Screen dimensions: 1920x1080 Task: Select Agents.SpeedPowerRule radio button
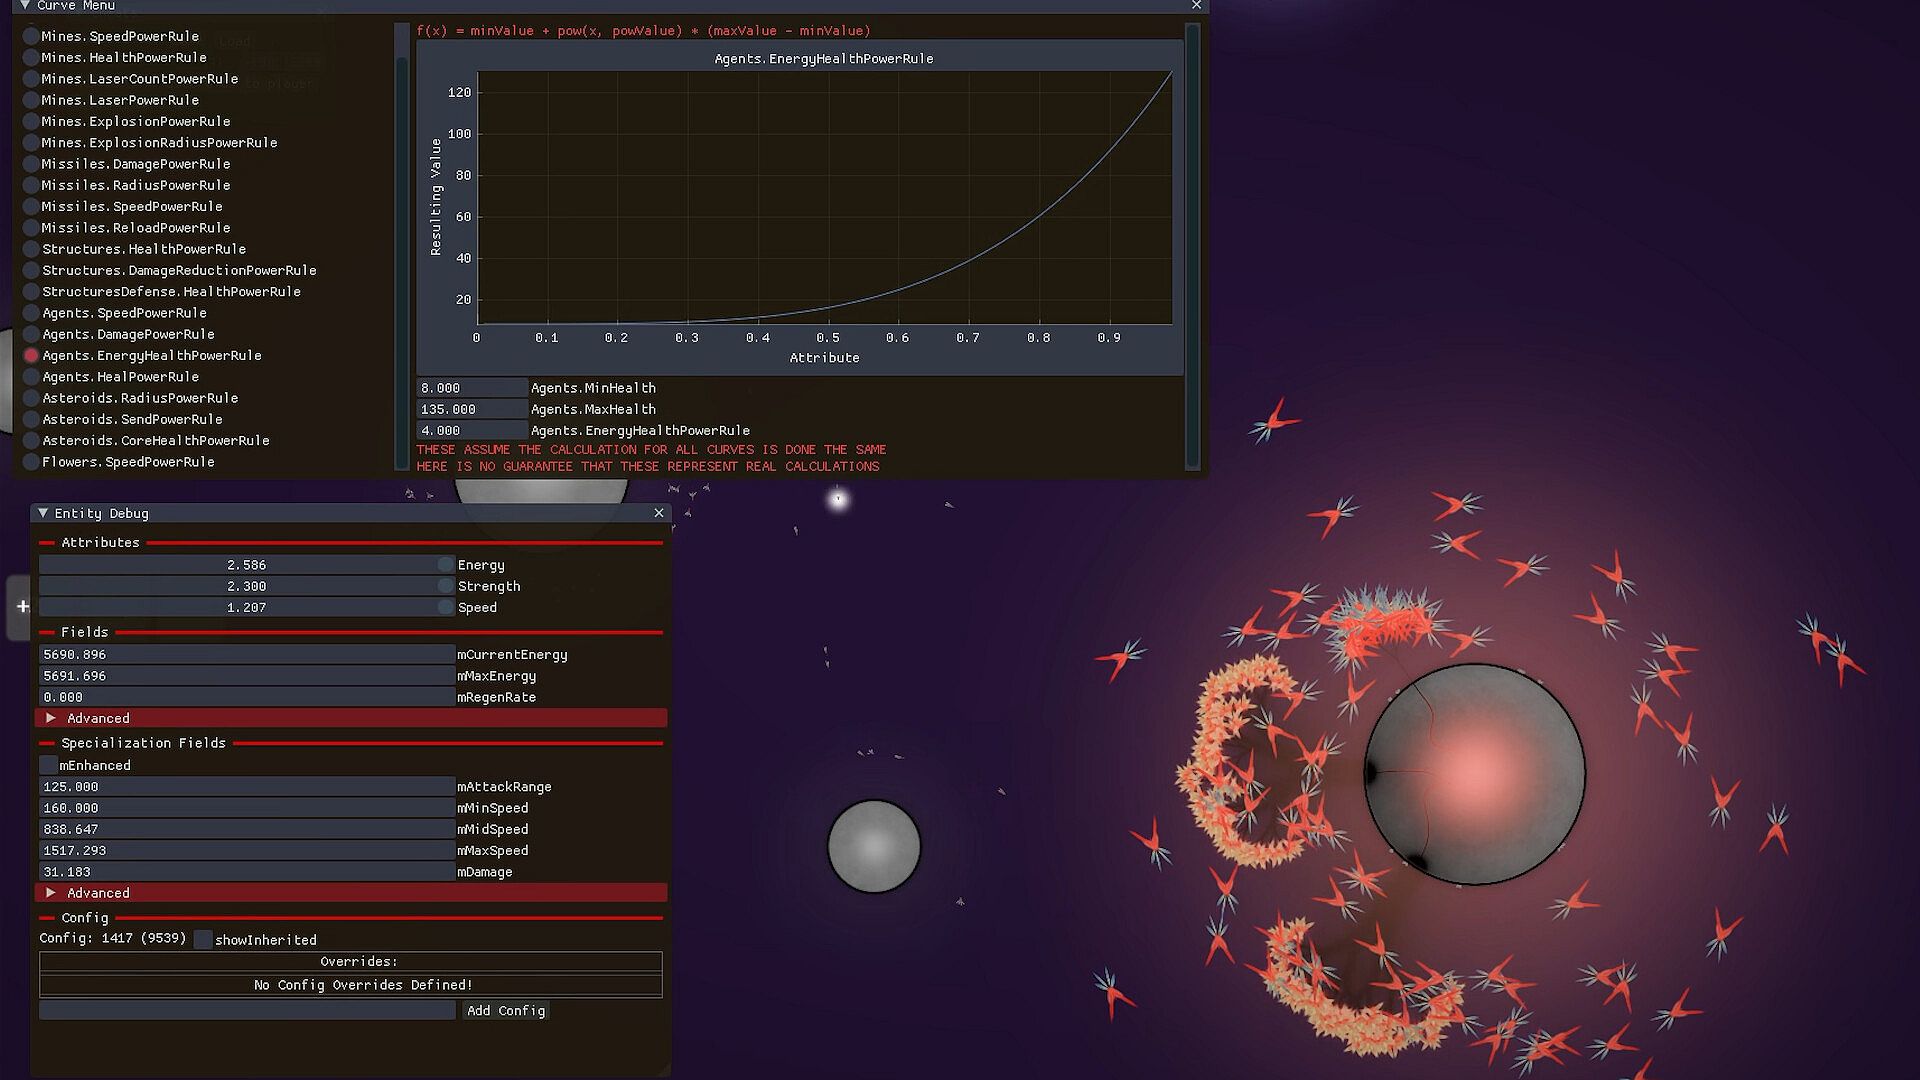pos(31,313)
